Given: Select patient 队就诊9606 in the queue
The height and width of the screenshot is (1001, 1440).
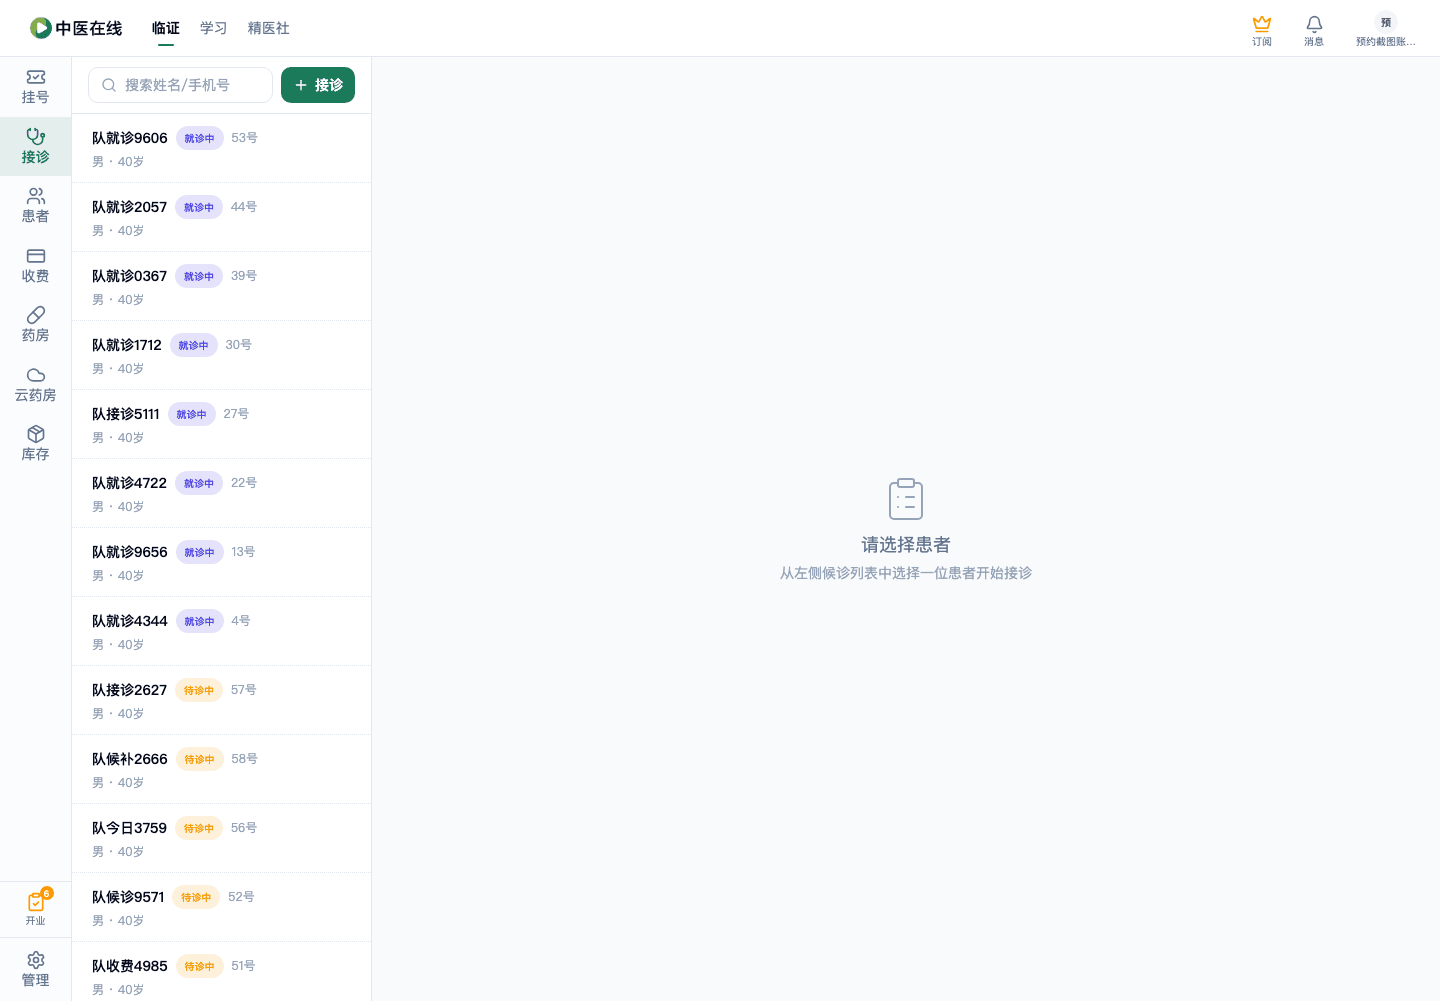Looking at the screenshot, I should [x=221, y=148].
